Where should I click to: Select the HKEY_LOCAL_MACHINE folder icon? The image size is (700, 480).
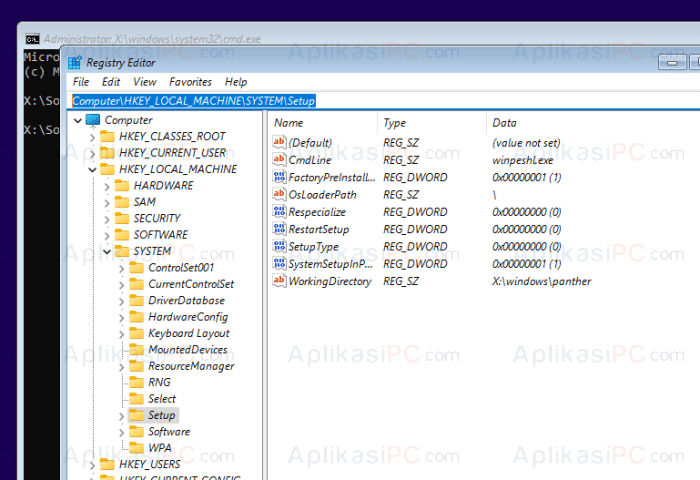(x=107, y=169)
